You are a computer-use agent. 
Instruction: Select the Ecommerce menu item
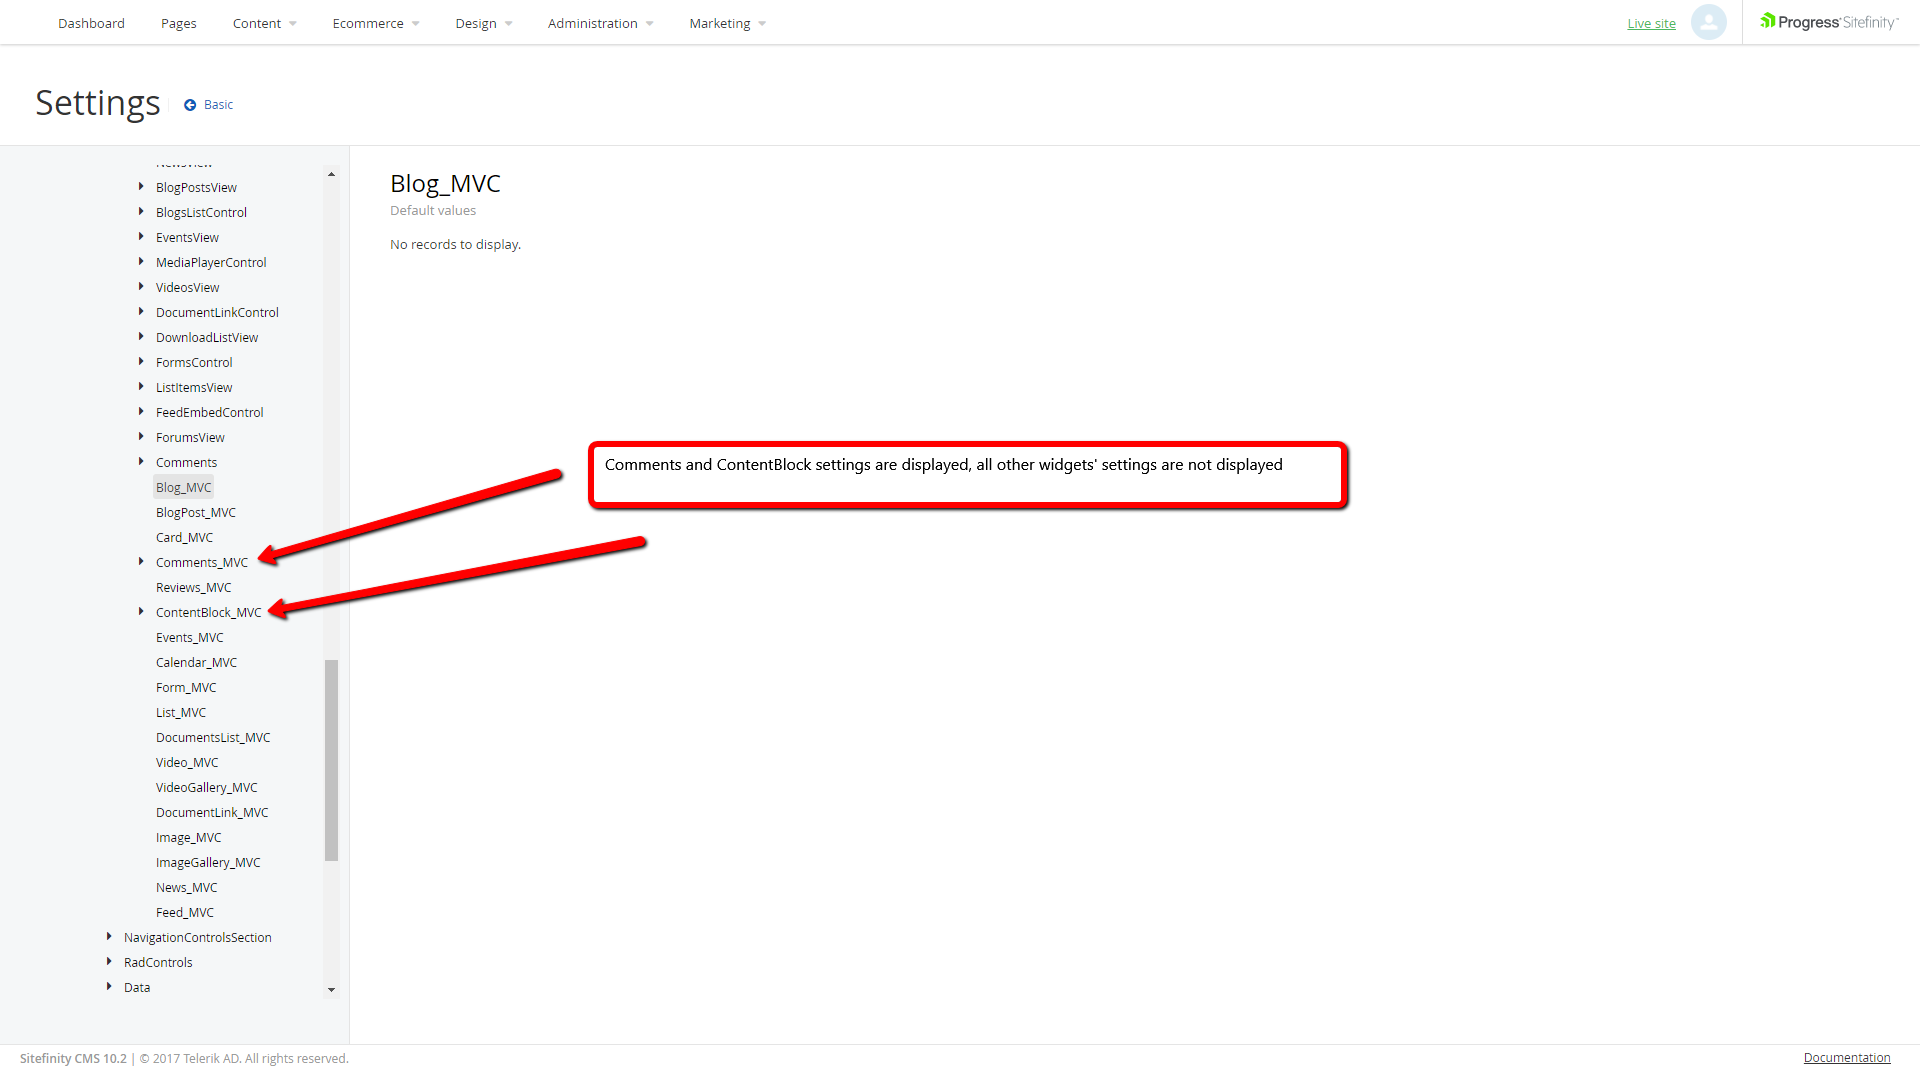(x=368, y=22)
